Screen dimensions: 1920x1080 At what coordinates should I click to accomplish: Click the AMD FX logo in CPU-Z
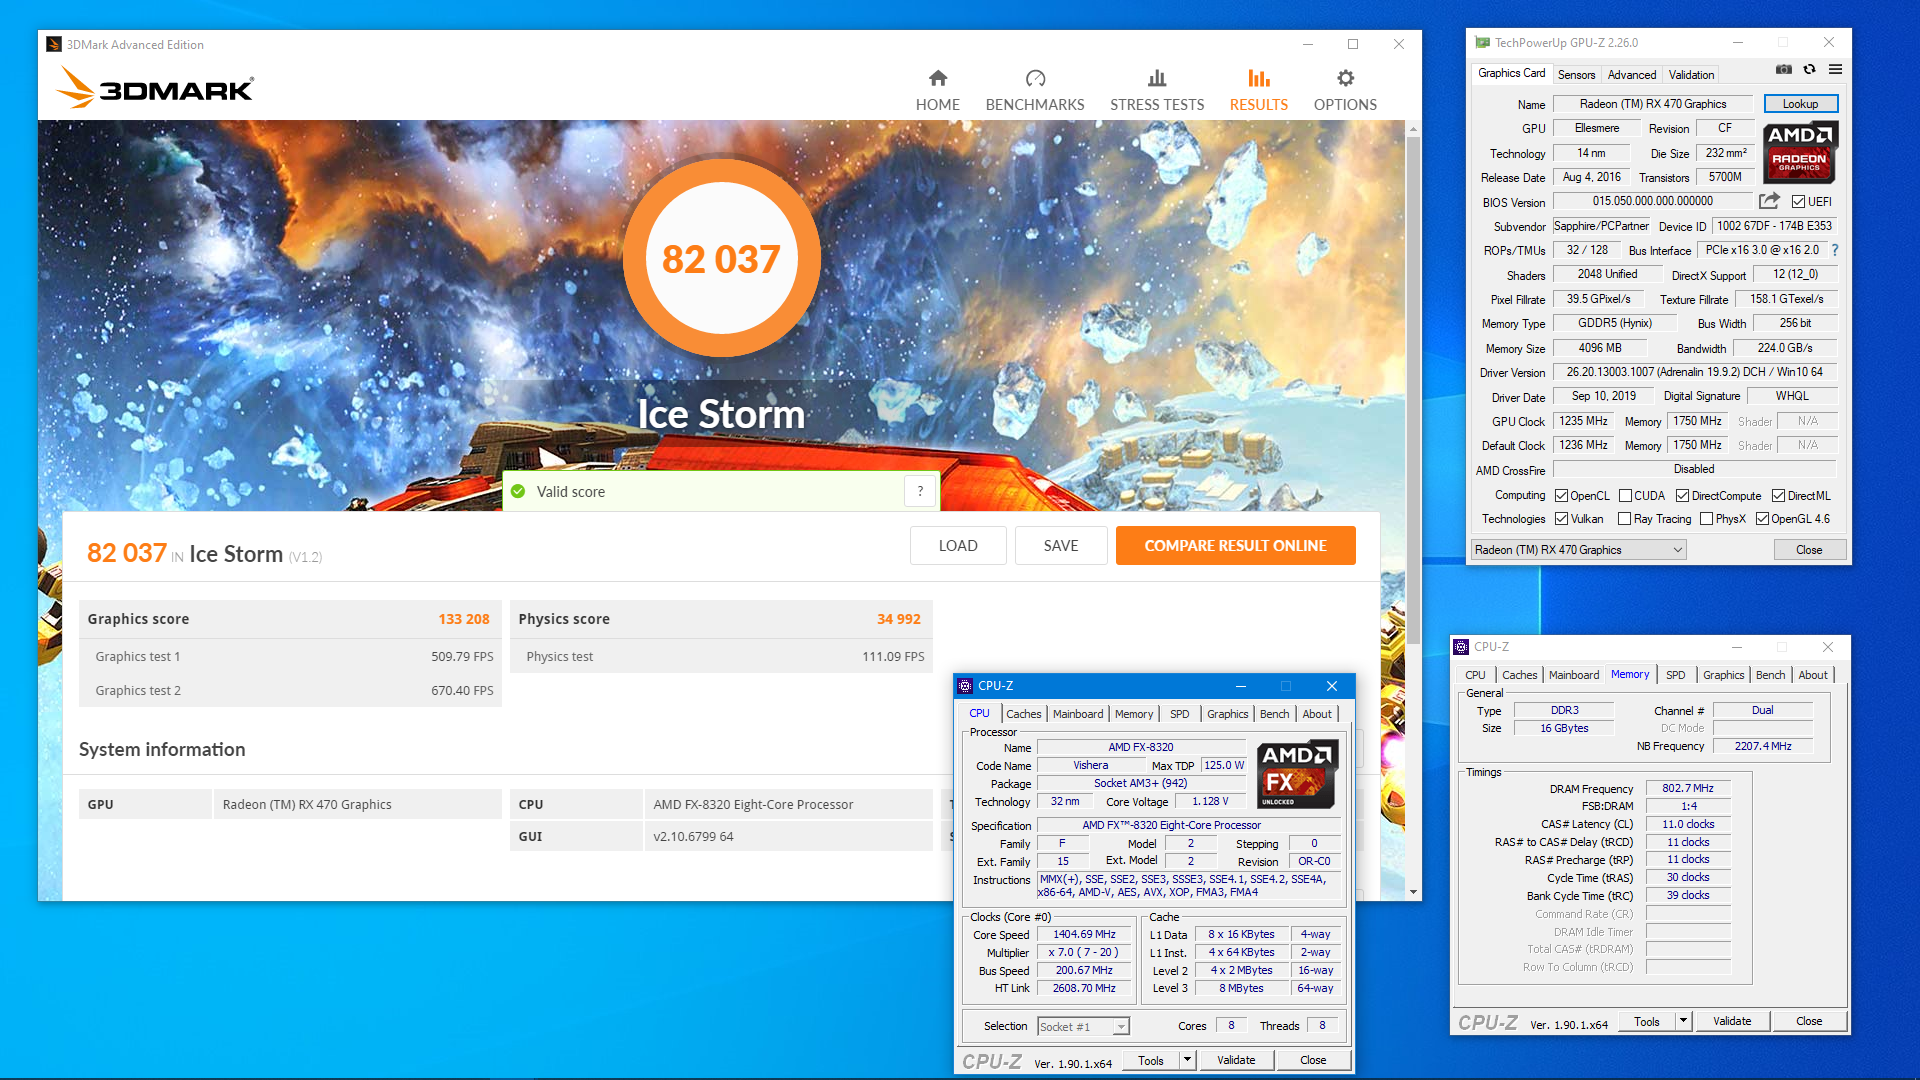[x=1298, y=774]
